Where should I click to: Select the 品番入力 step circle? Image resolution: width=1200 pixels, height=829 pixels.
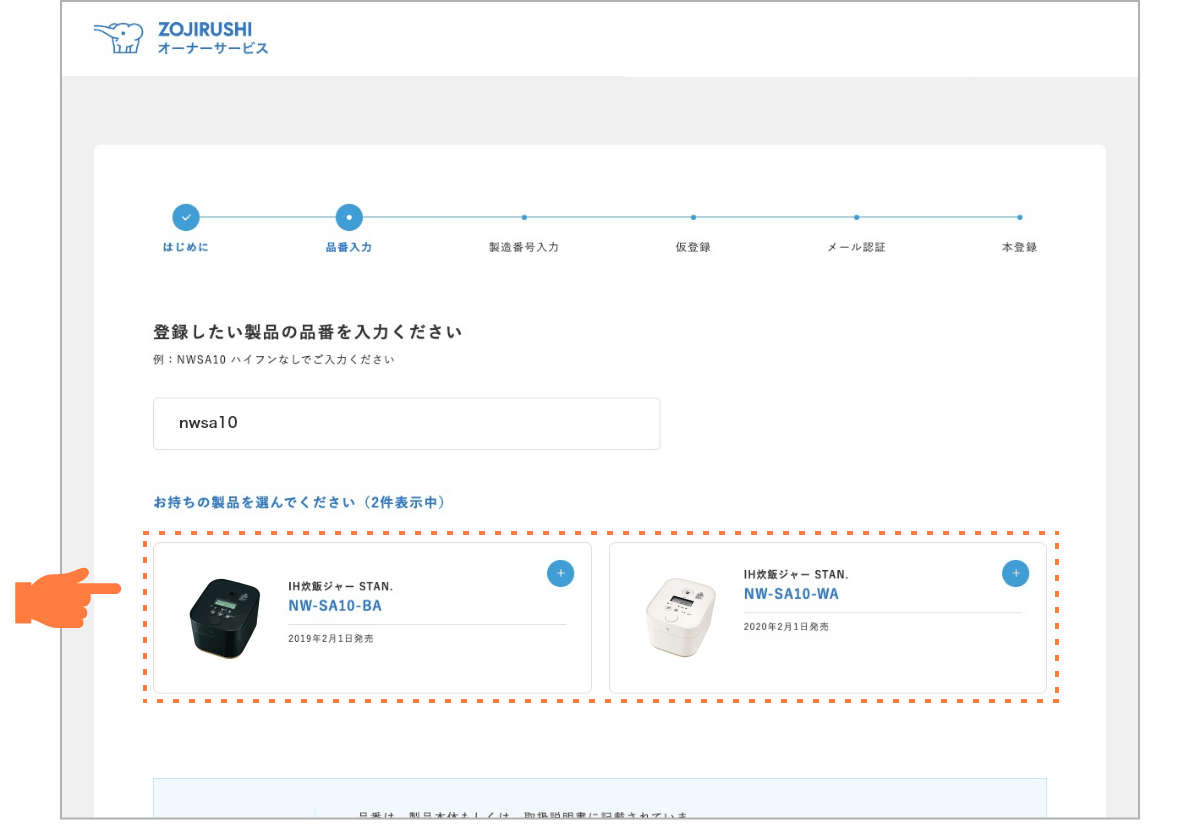[349, 217]
